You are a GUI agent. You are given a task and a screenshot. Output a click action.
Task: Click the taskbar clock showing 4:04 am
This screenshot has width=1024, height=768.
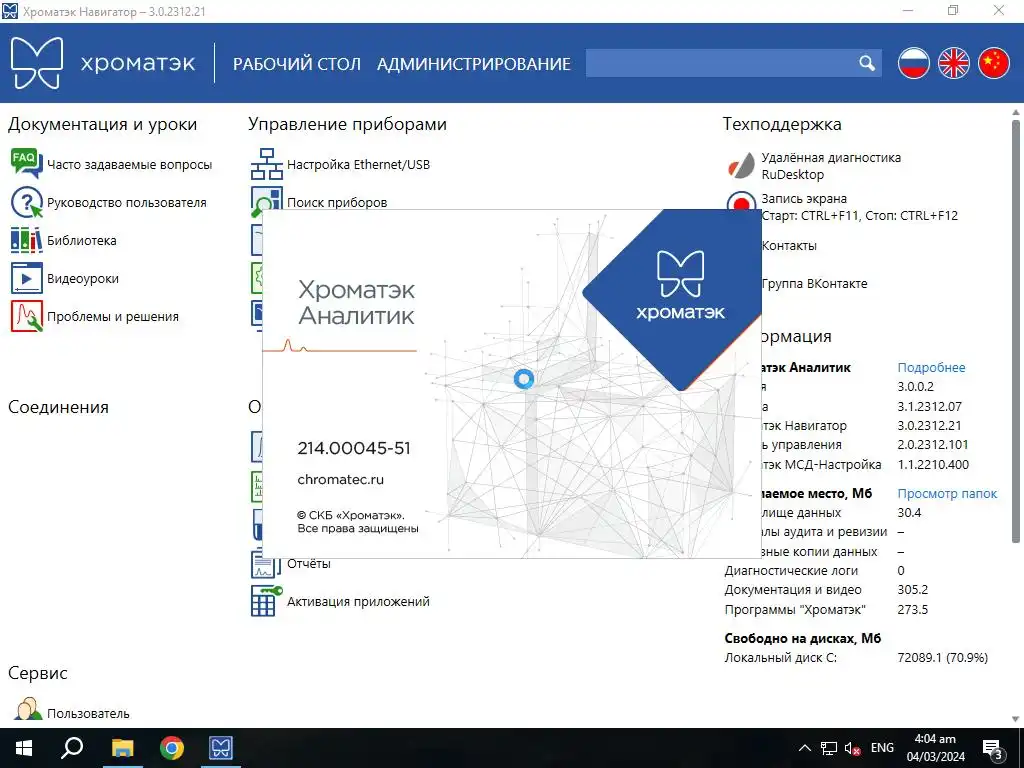click(935, 748)
